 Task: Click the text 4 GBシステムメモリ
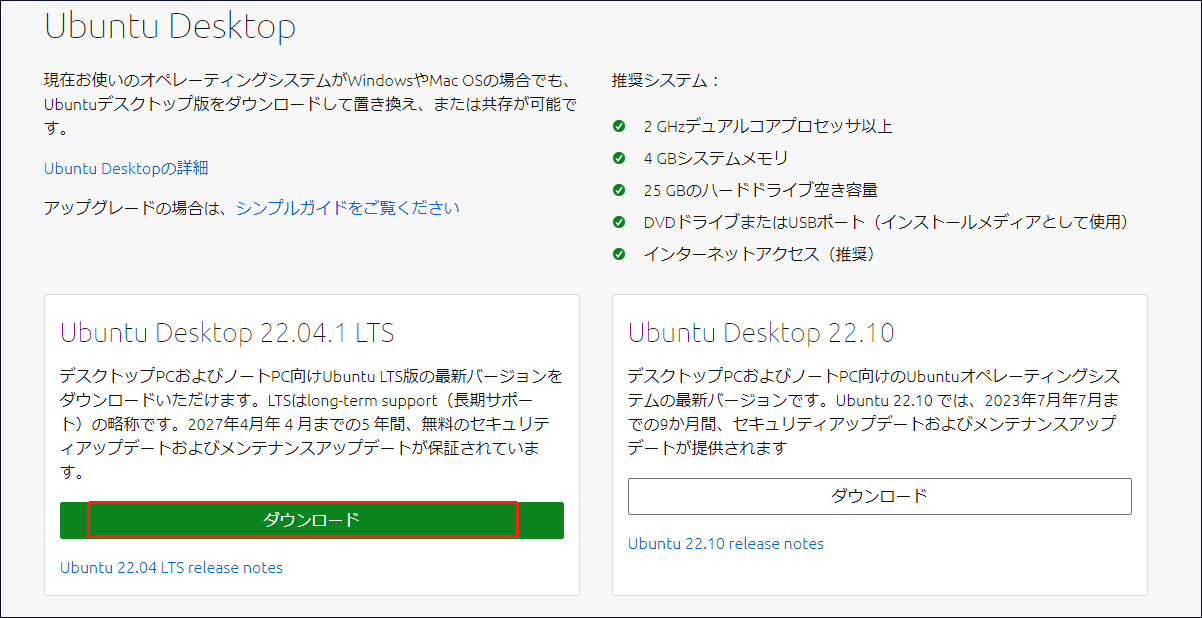(716, 158)
